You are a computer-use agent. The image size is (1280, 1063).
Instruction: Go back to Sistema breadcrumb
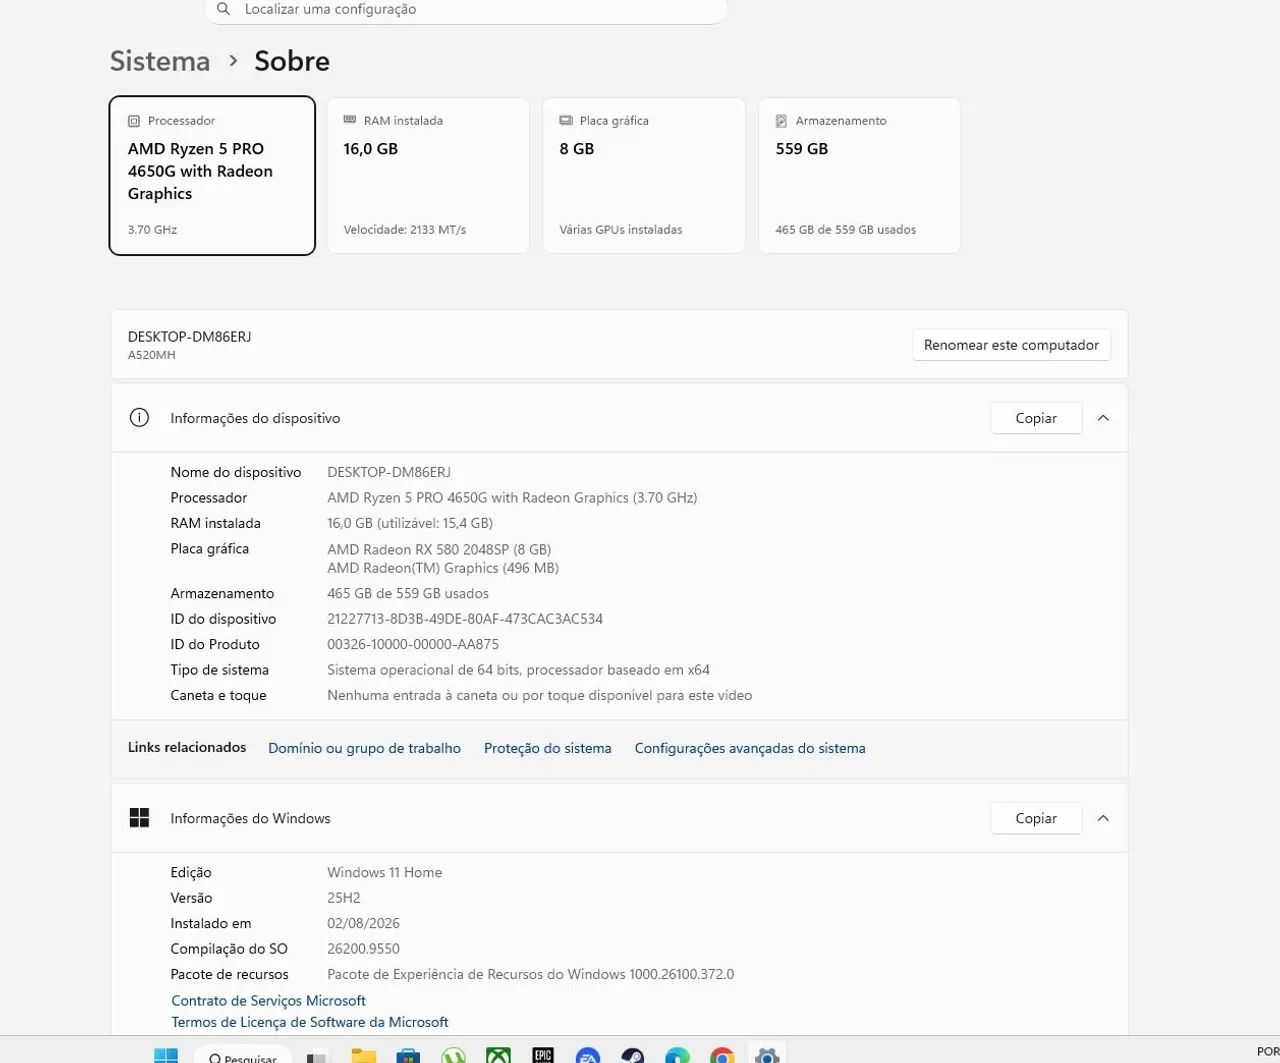pyautogui.click(x=160, y=61)
